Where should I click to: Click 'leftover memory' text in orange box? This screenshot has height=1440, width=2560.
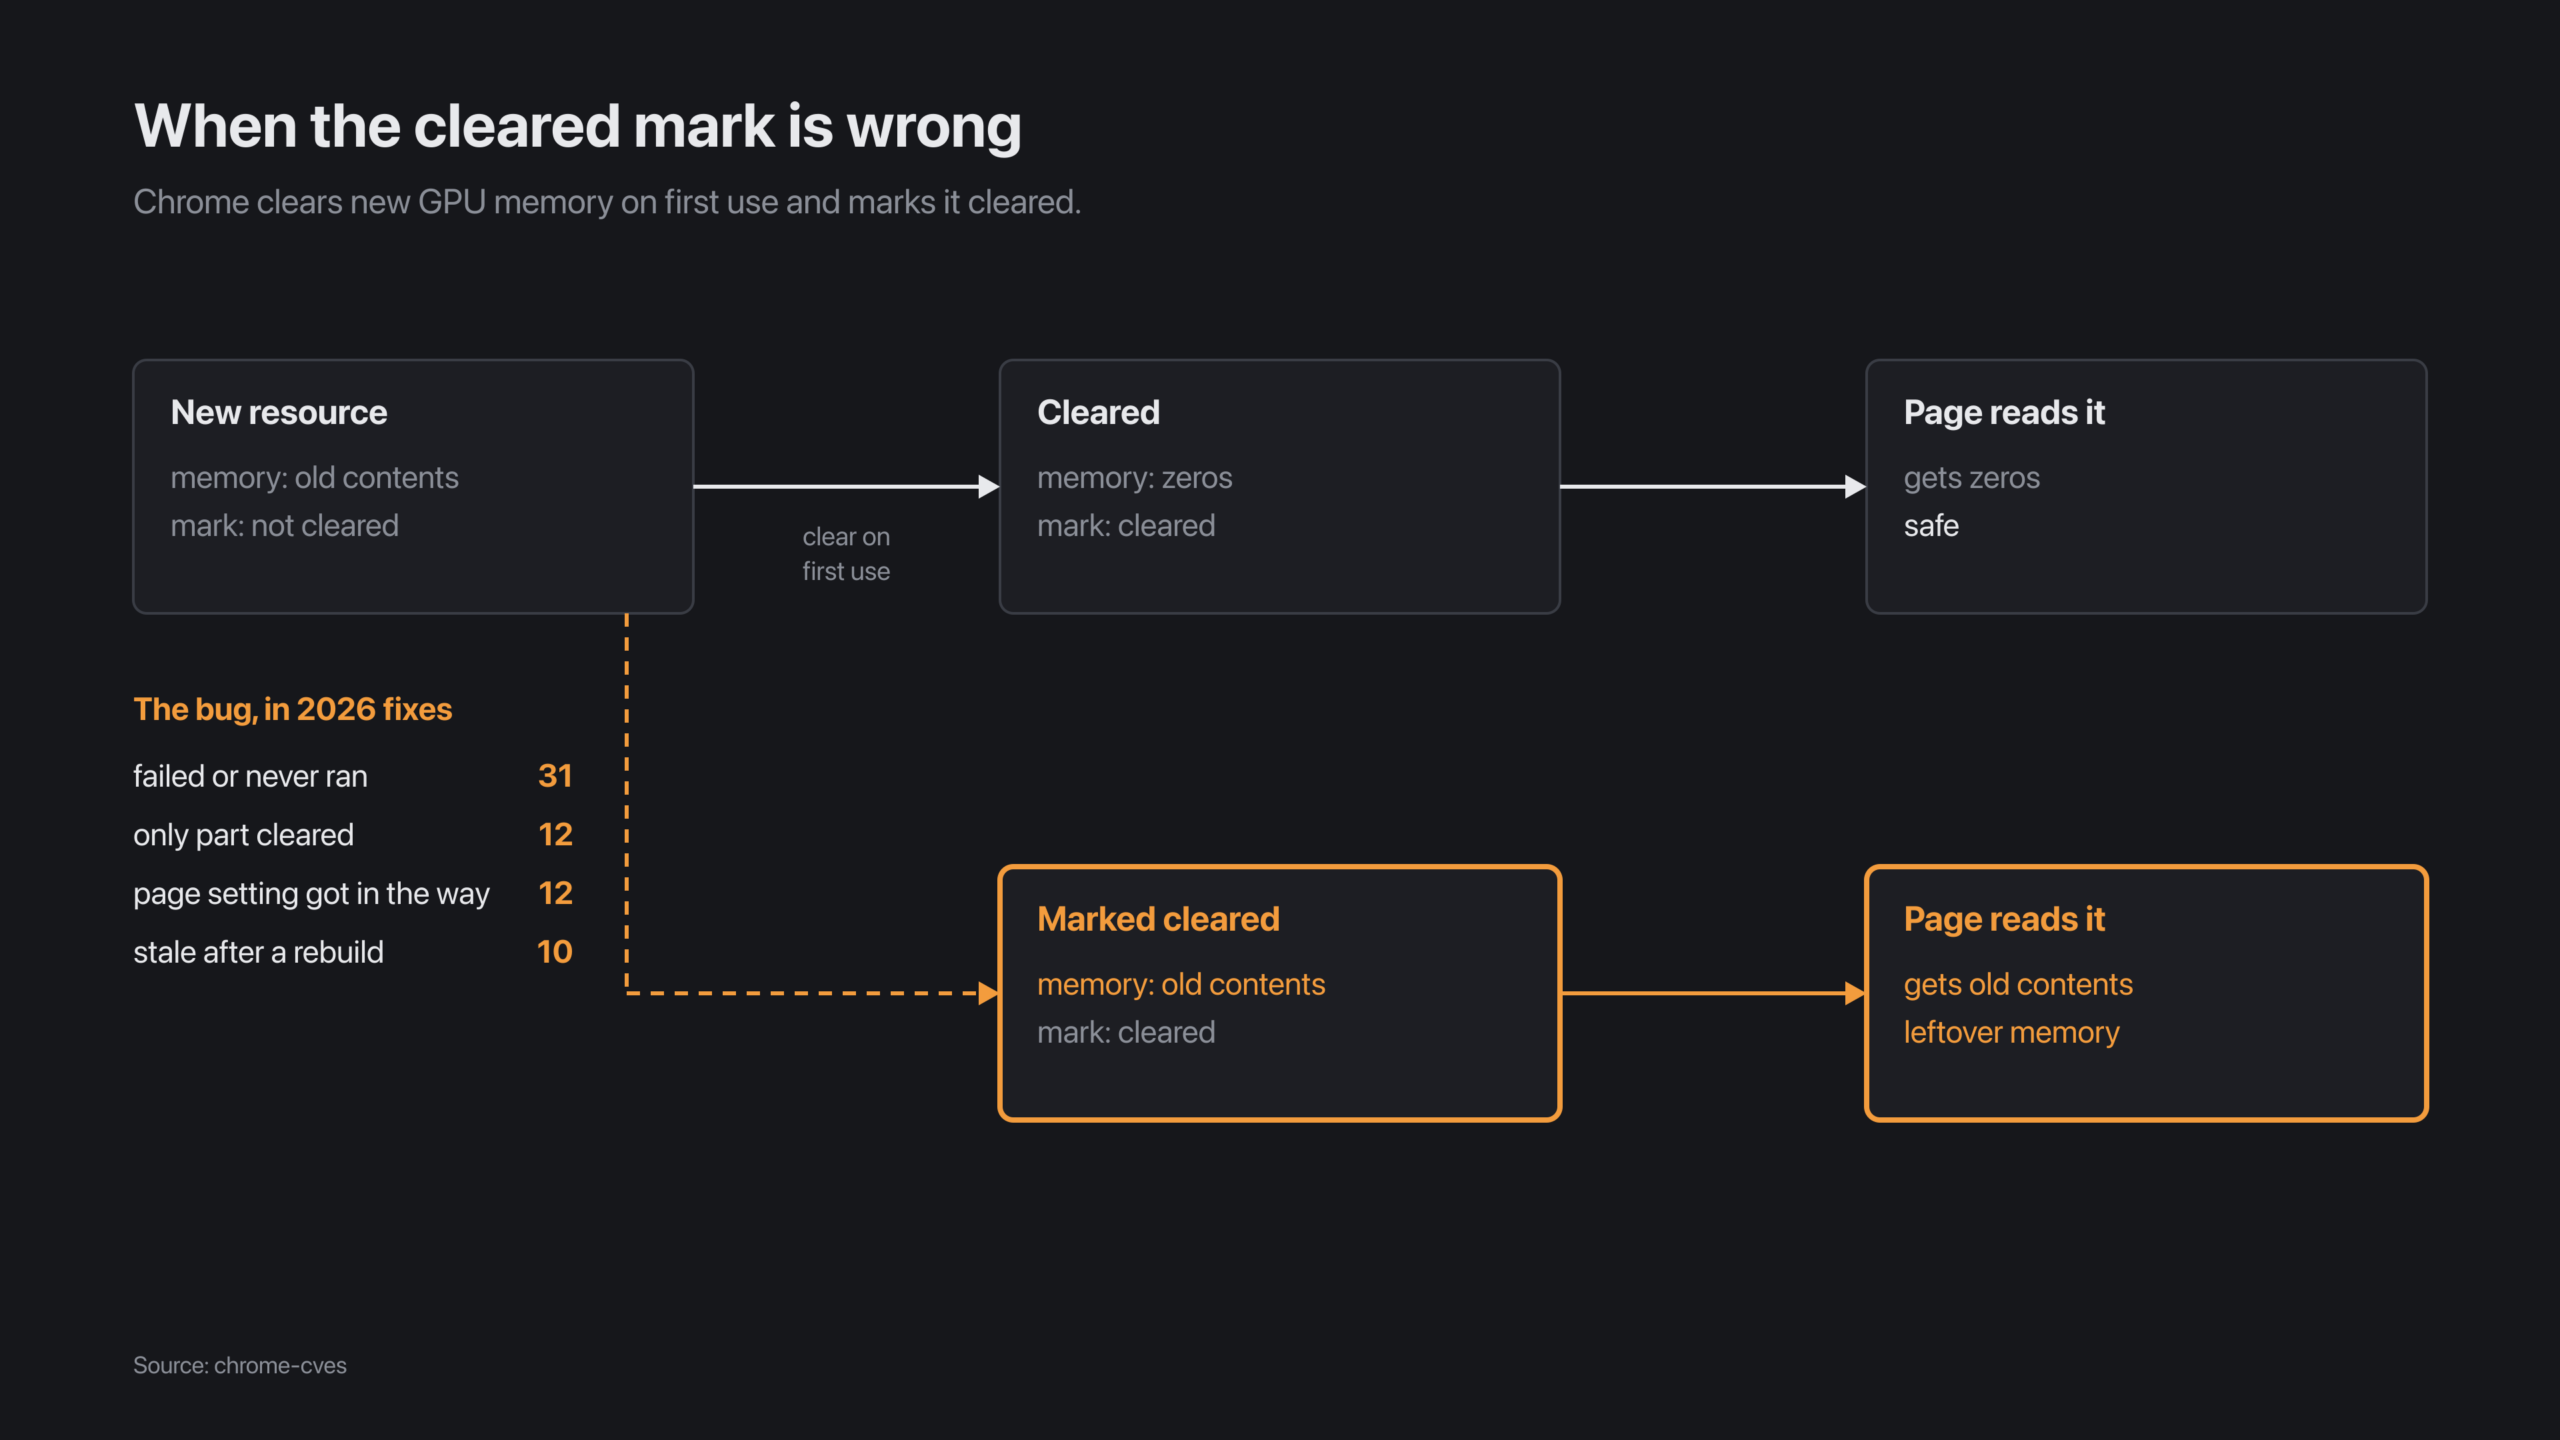pyautogui.click(x=2011, y=1032)
